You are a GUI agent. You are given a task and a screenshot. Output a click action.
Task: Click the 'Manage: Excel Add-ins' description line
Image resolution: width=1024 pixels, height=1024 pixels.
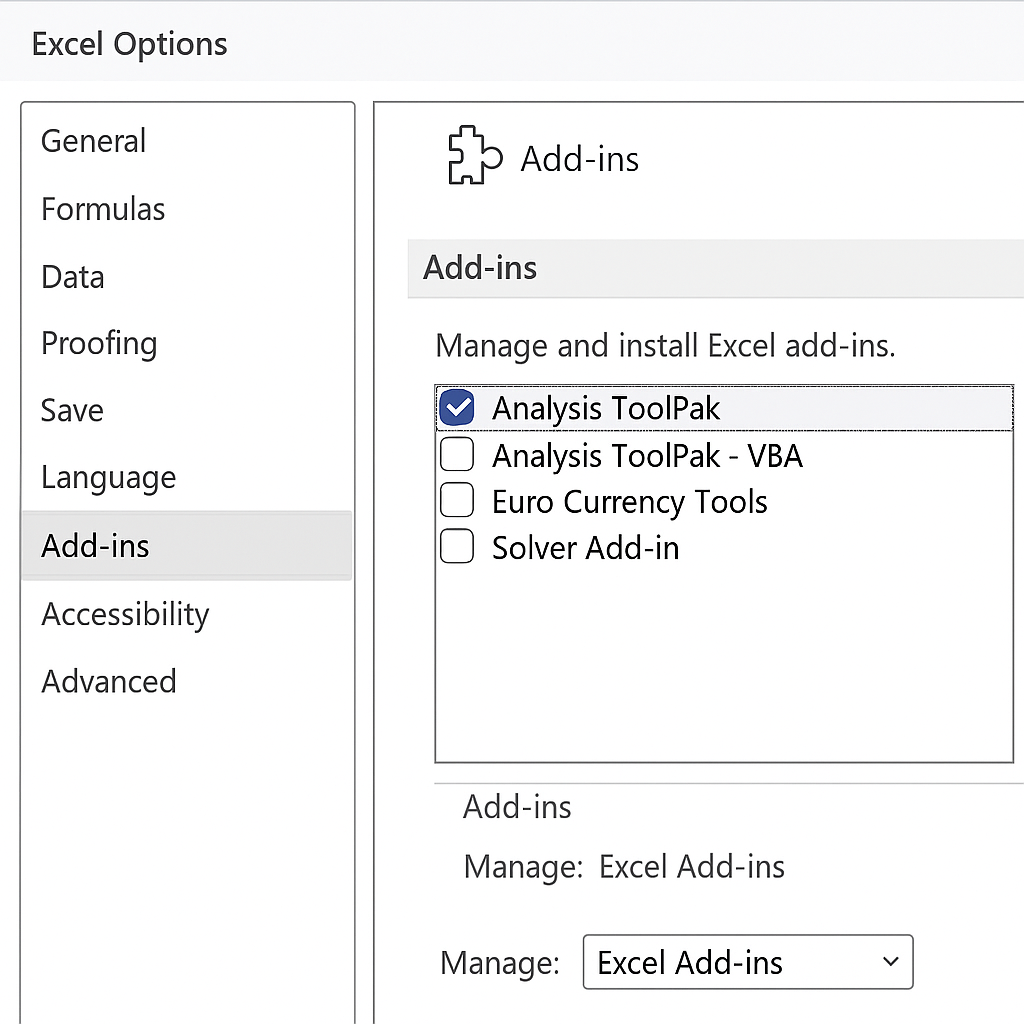point(624,867)
